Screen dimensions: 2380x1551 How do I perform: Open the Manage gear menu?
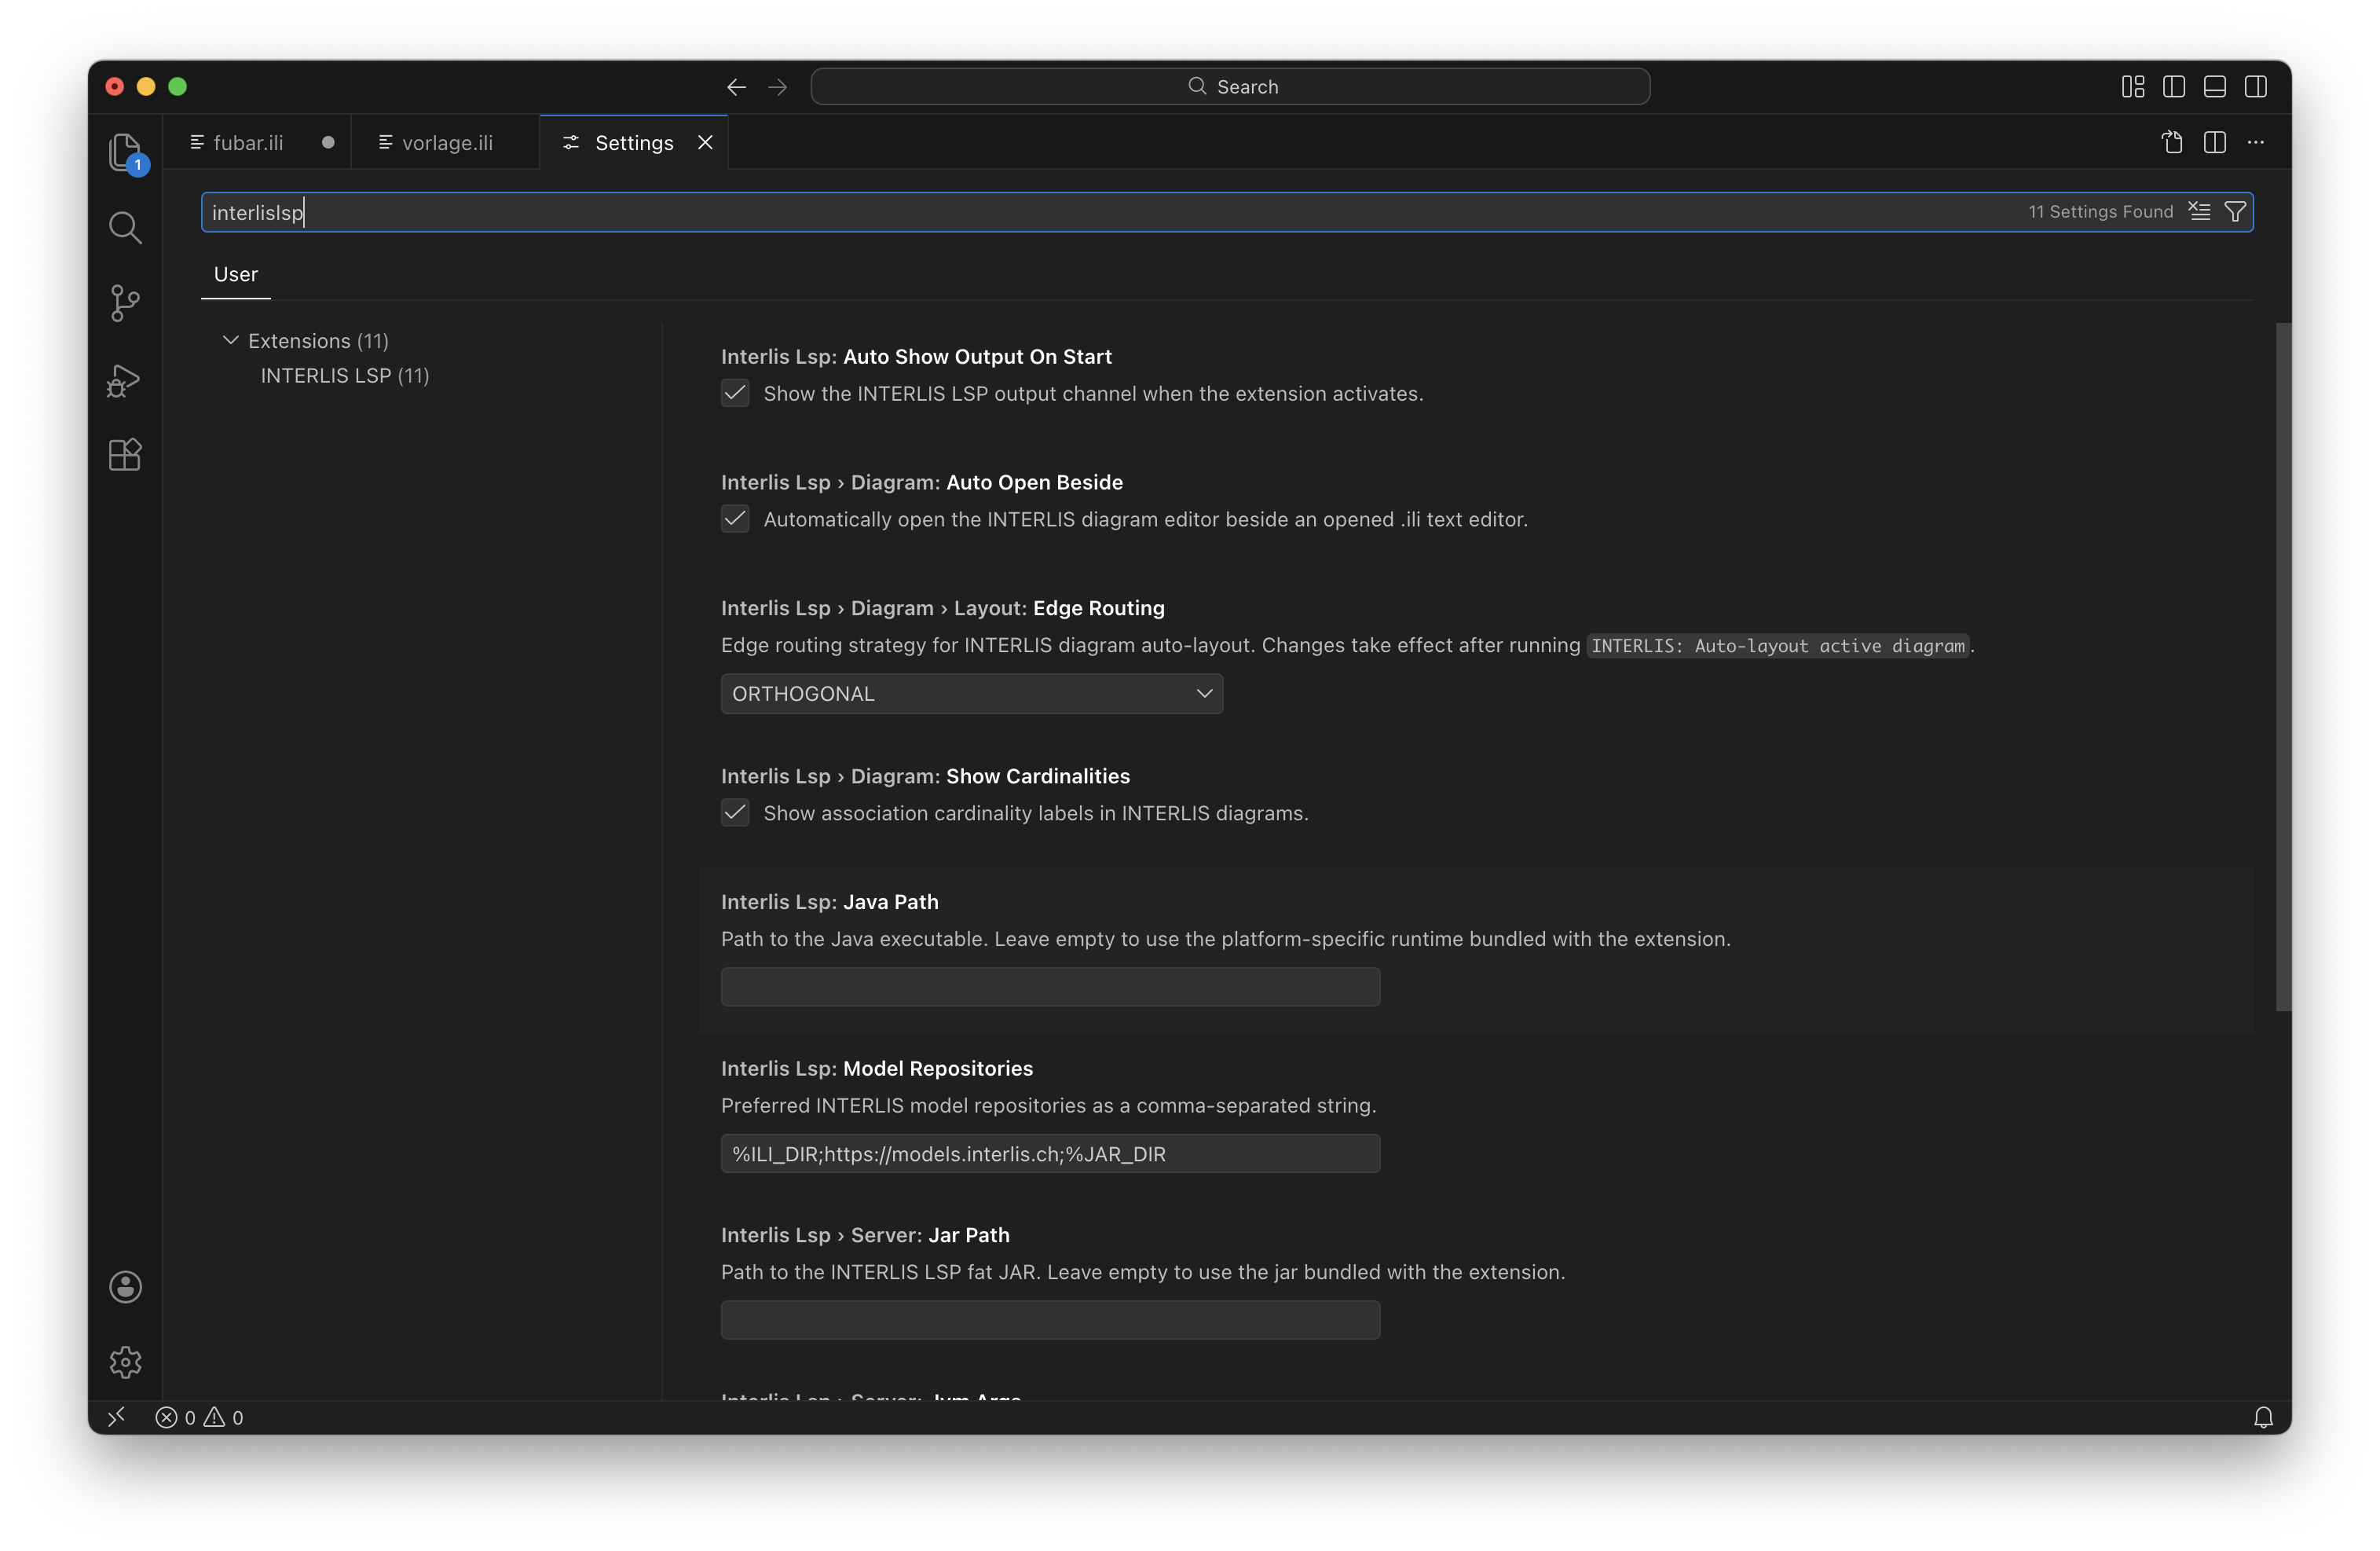point(125,1362)
